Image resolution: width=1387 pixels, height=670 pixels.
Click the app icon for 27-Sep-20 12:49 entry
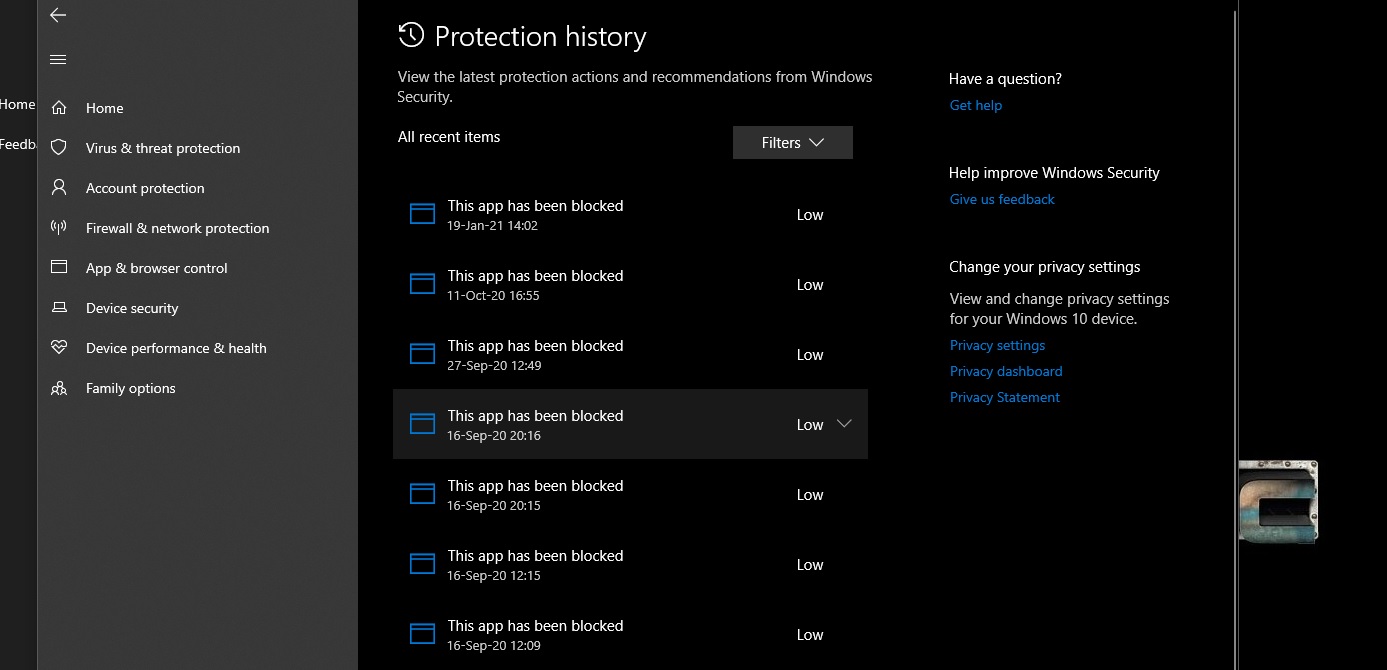(423, 354)
